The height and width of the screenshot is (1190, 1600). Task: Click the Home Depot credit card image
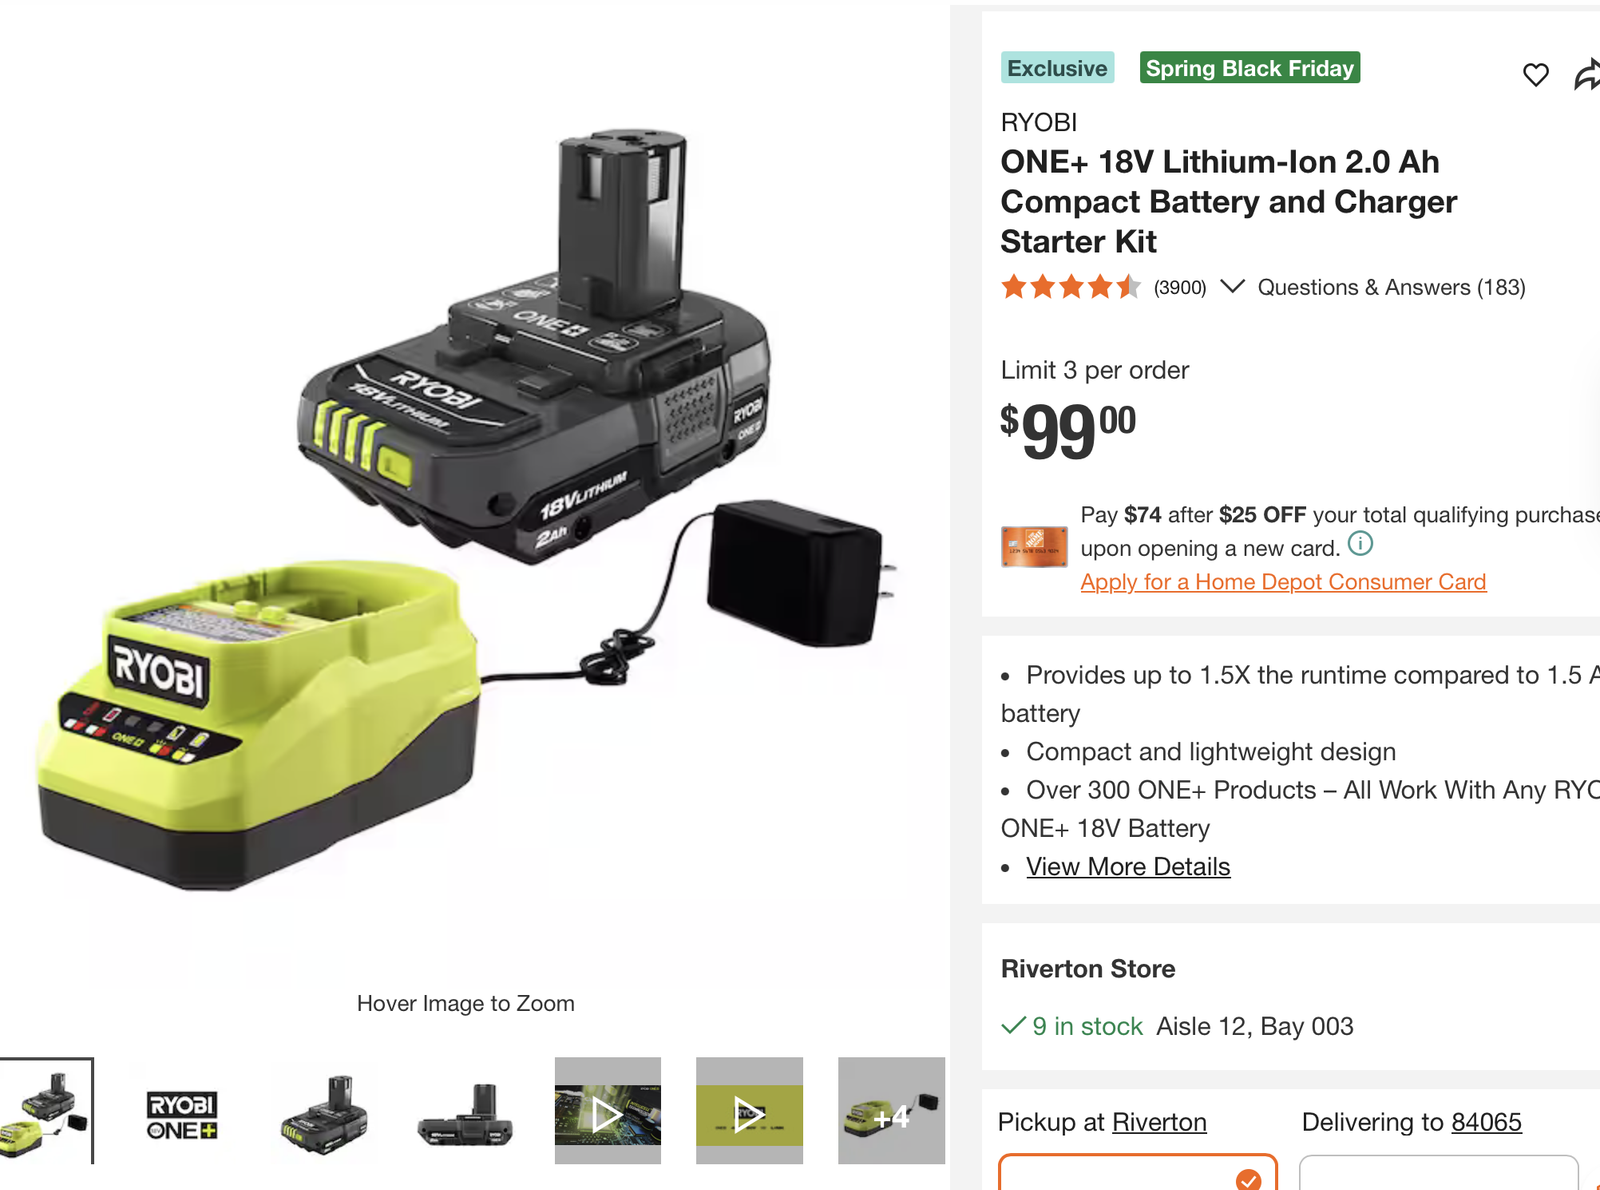[x=1034, y=547]
